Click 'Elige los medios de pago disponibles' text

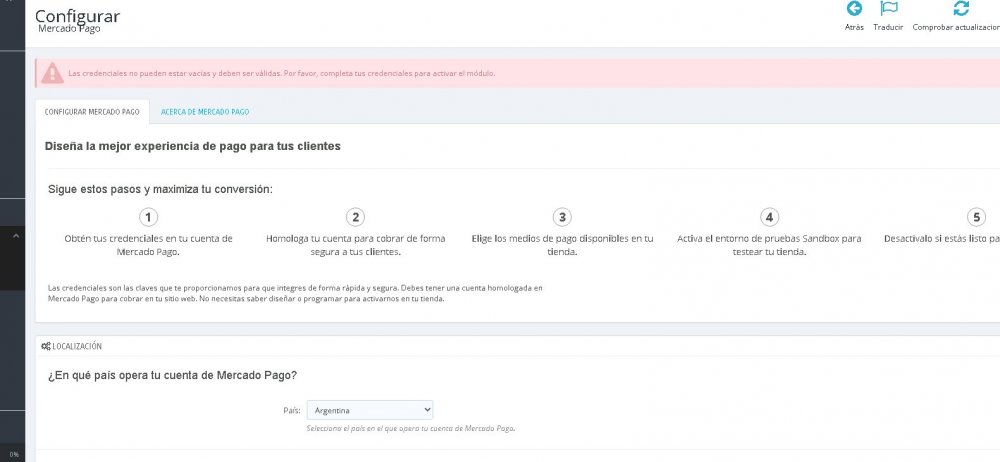[562, 245]
